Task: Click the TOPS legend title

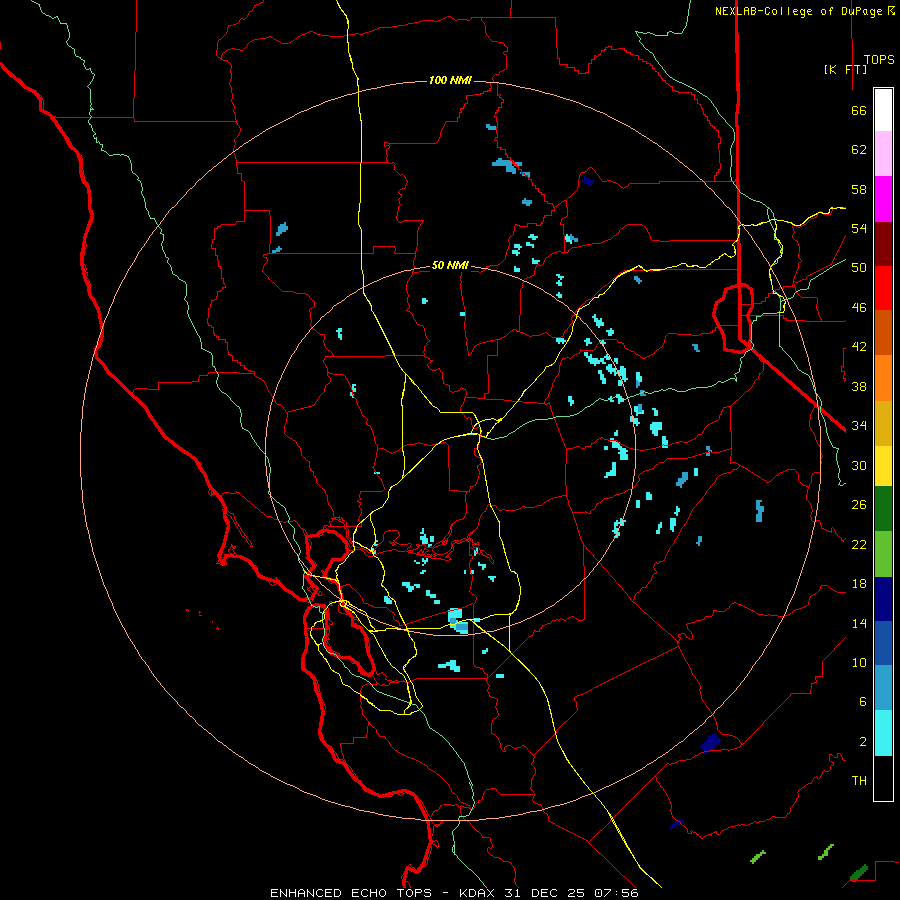Action: click(879, 60)
